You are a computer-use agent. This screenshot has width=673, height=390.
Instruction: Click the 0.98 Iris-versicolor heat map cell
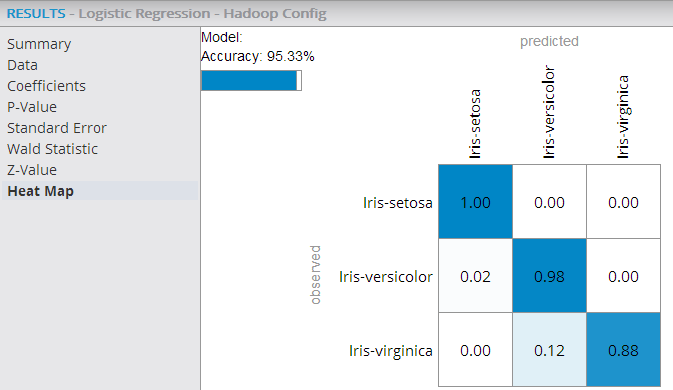(x=549, y=275)
